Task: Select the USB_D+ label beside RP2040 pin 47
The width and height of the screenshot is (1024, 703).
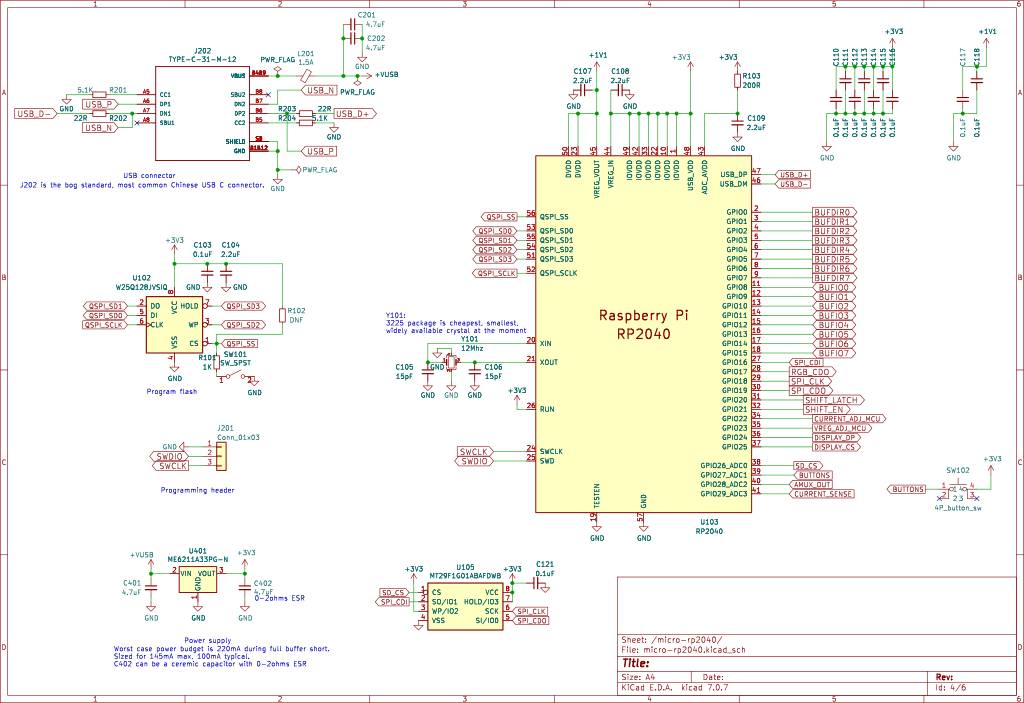Action: (794, 175)
